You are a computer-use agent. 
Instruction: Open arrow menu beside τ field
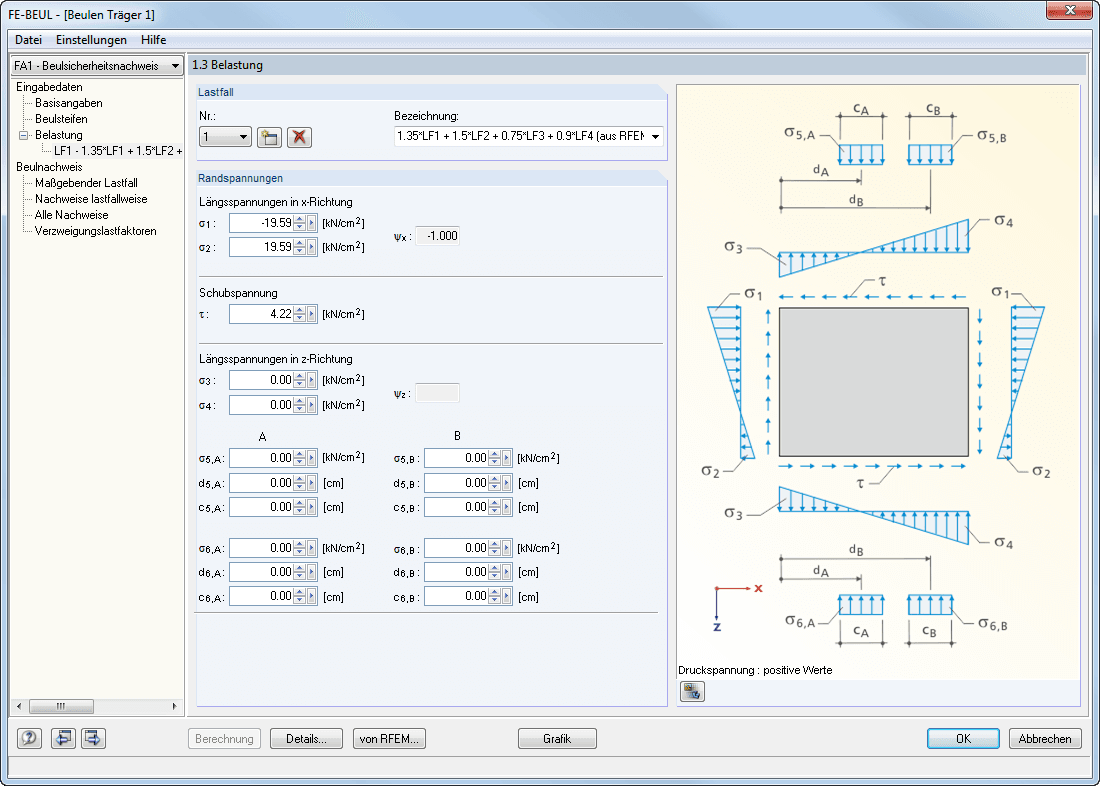point(312,314)
